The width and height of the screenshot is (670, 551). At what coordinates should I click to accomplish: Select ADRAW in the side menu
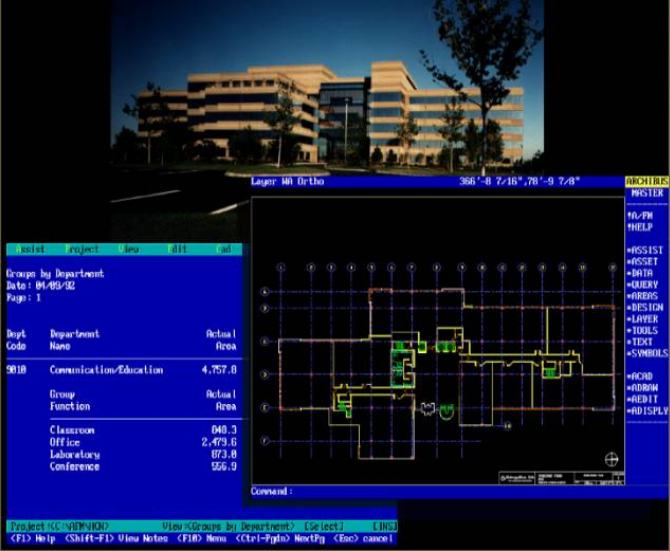point(642,388)
